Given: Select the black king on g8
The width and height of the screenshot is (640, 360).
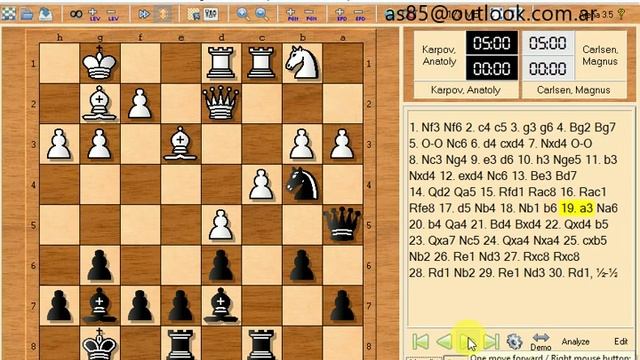Looking at the screenshot, I should 100,344.
